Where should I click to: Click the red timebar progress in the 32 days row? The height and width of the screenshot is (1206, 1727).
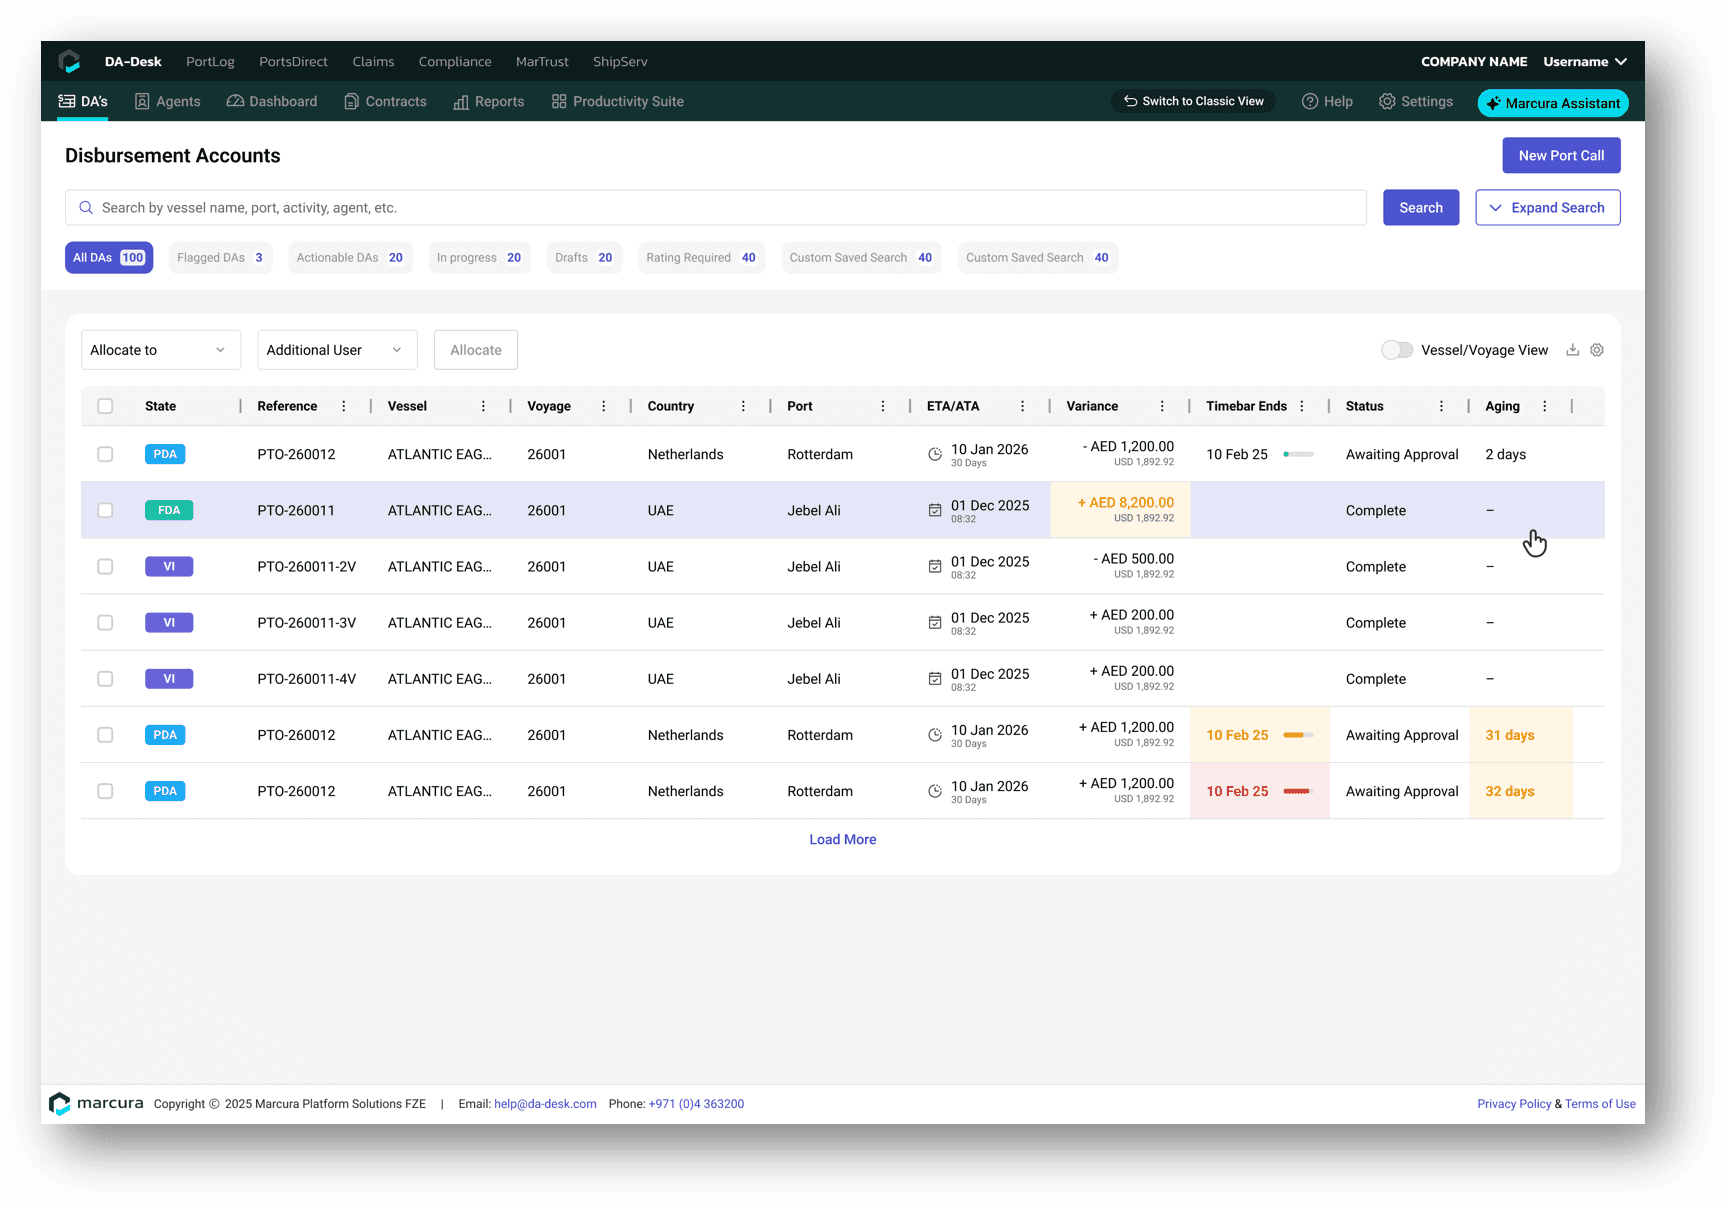coord(1298,791)
